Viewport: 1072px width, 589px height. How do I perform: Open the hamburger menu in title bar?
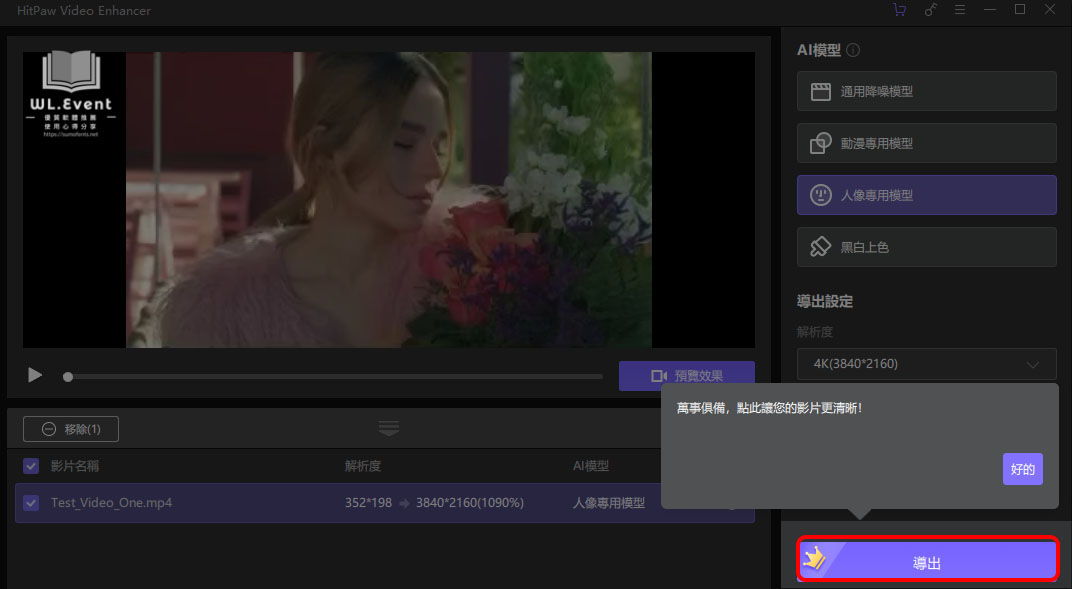(x=960, y=10)
